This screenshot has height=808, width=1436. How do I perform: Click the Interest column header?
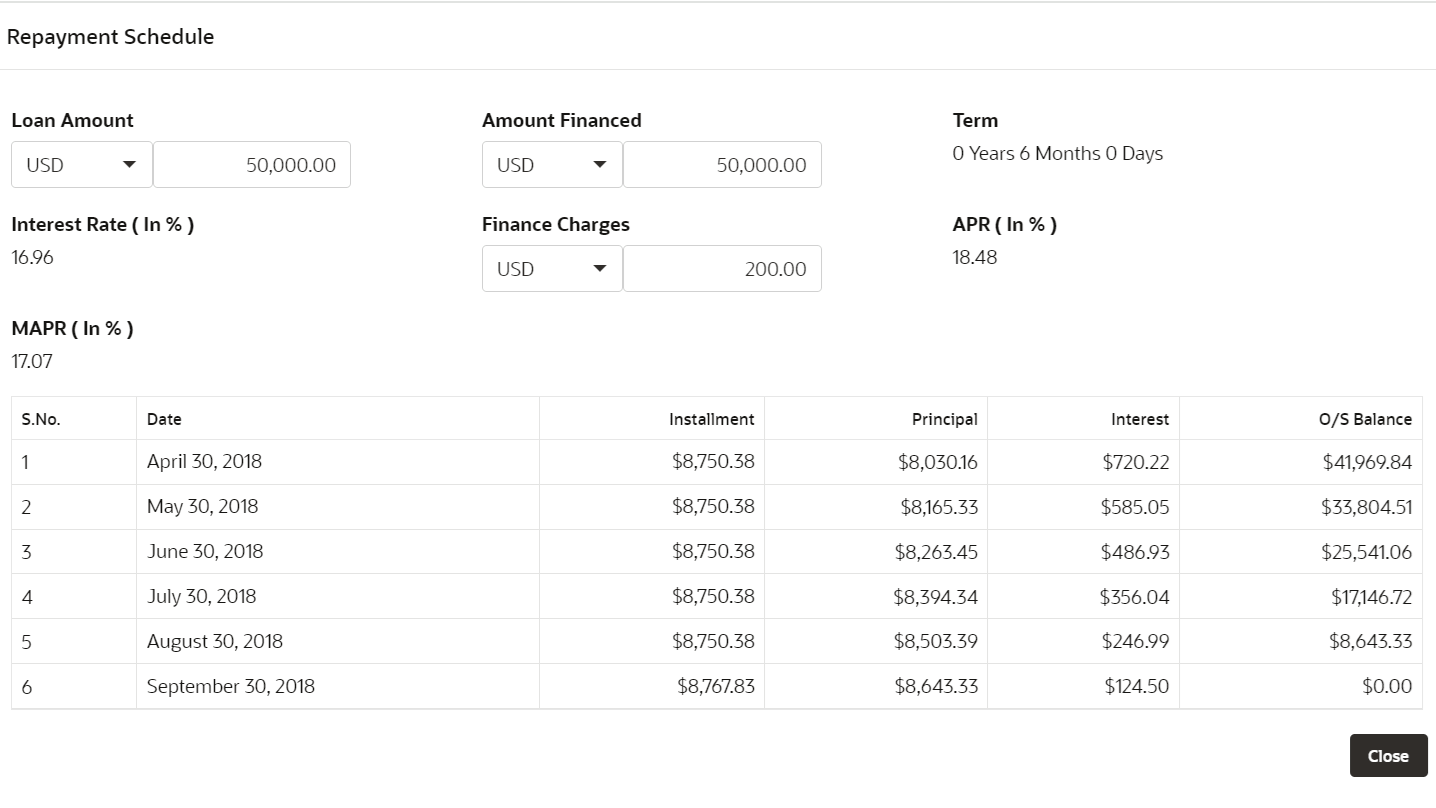[1140, 418]
